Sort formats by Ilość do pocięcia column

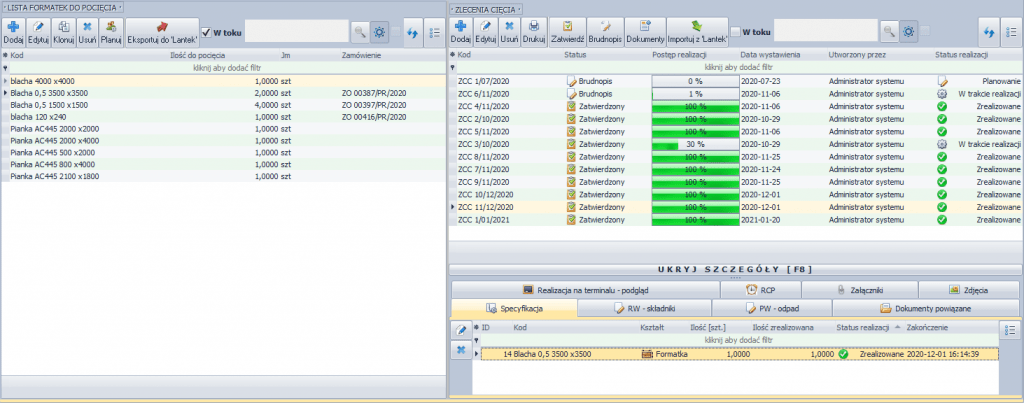pyautogui.click(x=197, y=56)
